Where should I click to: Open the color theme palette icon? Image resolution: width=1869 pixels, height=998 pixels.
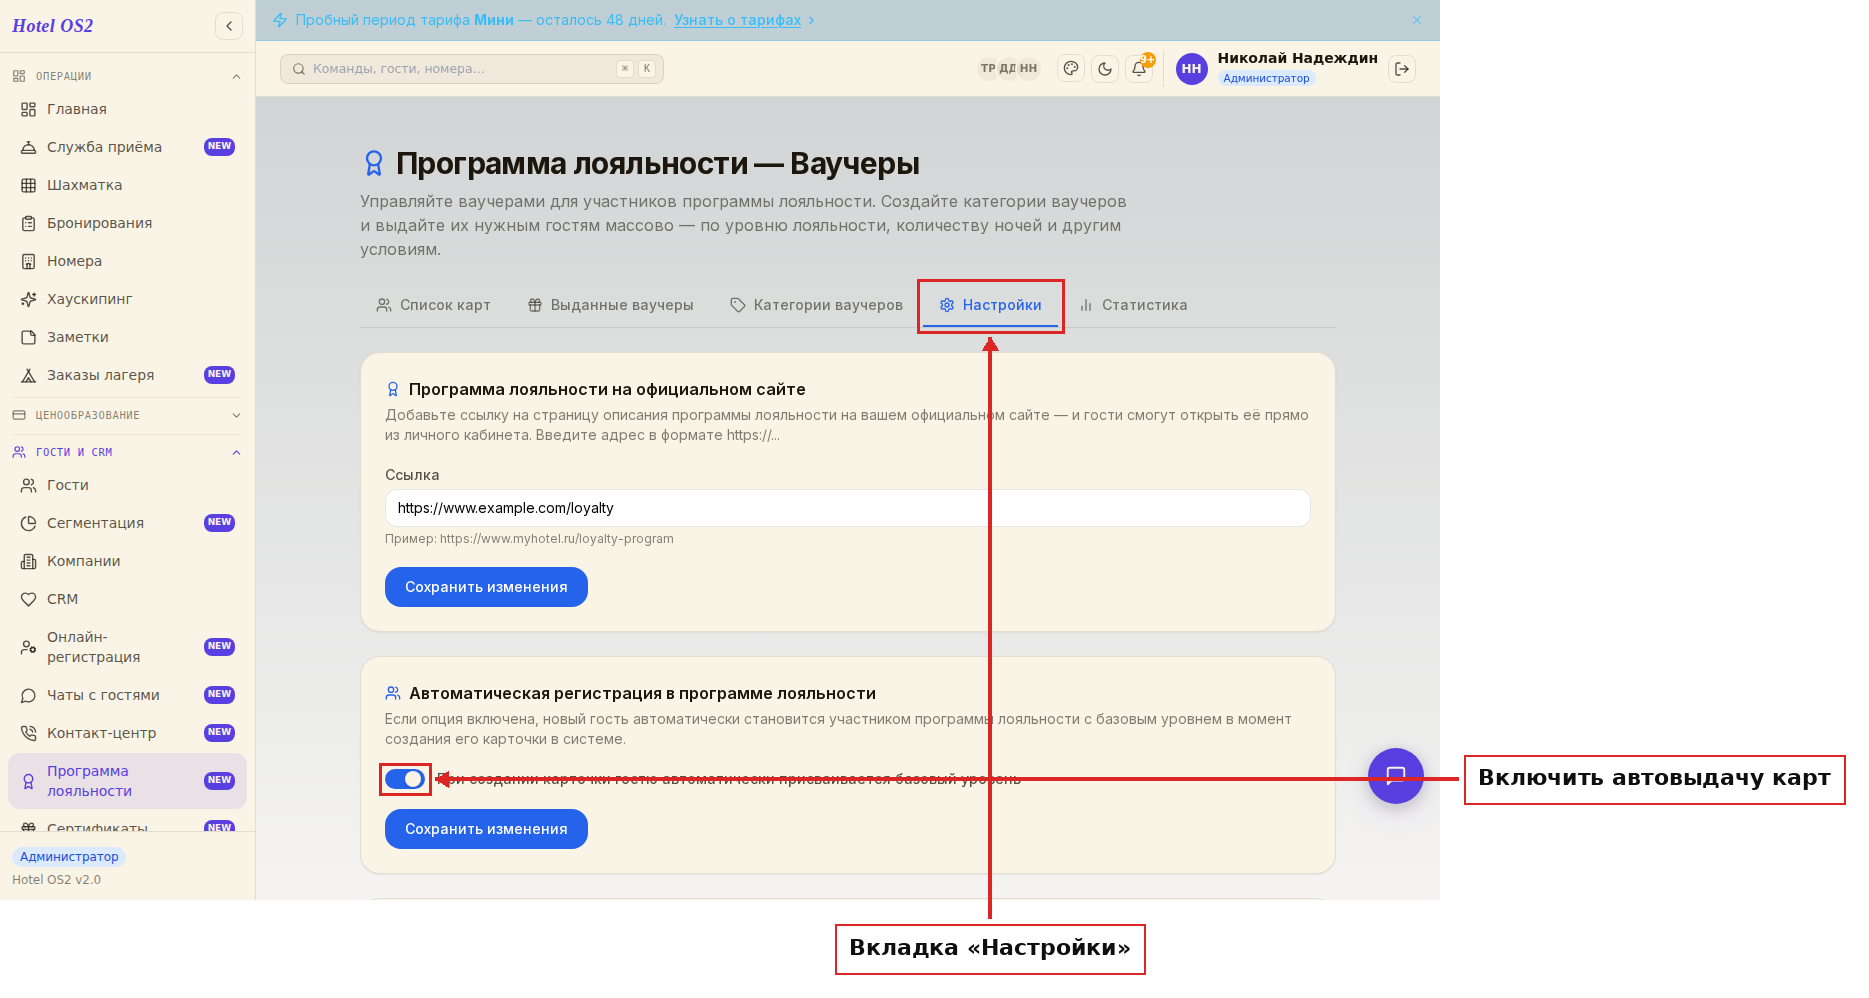pos(1071,69)
